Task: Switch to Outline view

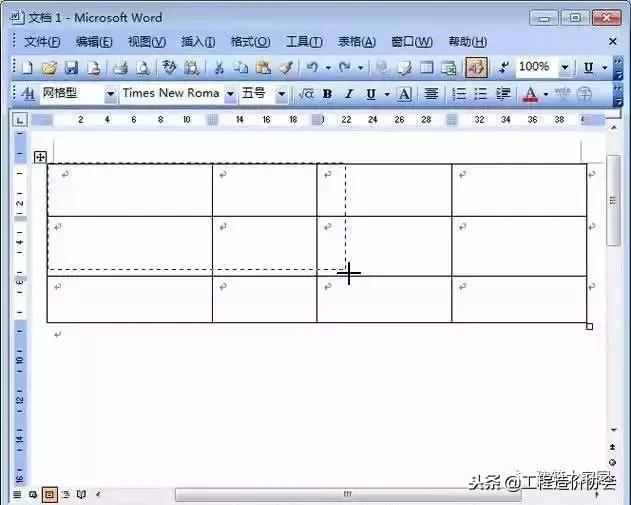Action: 66,494
